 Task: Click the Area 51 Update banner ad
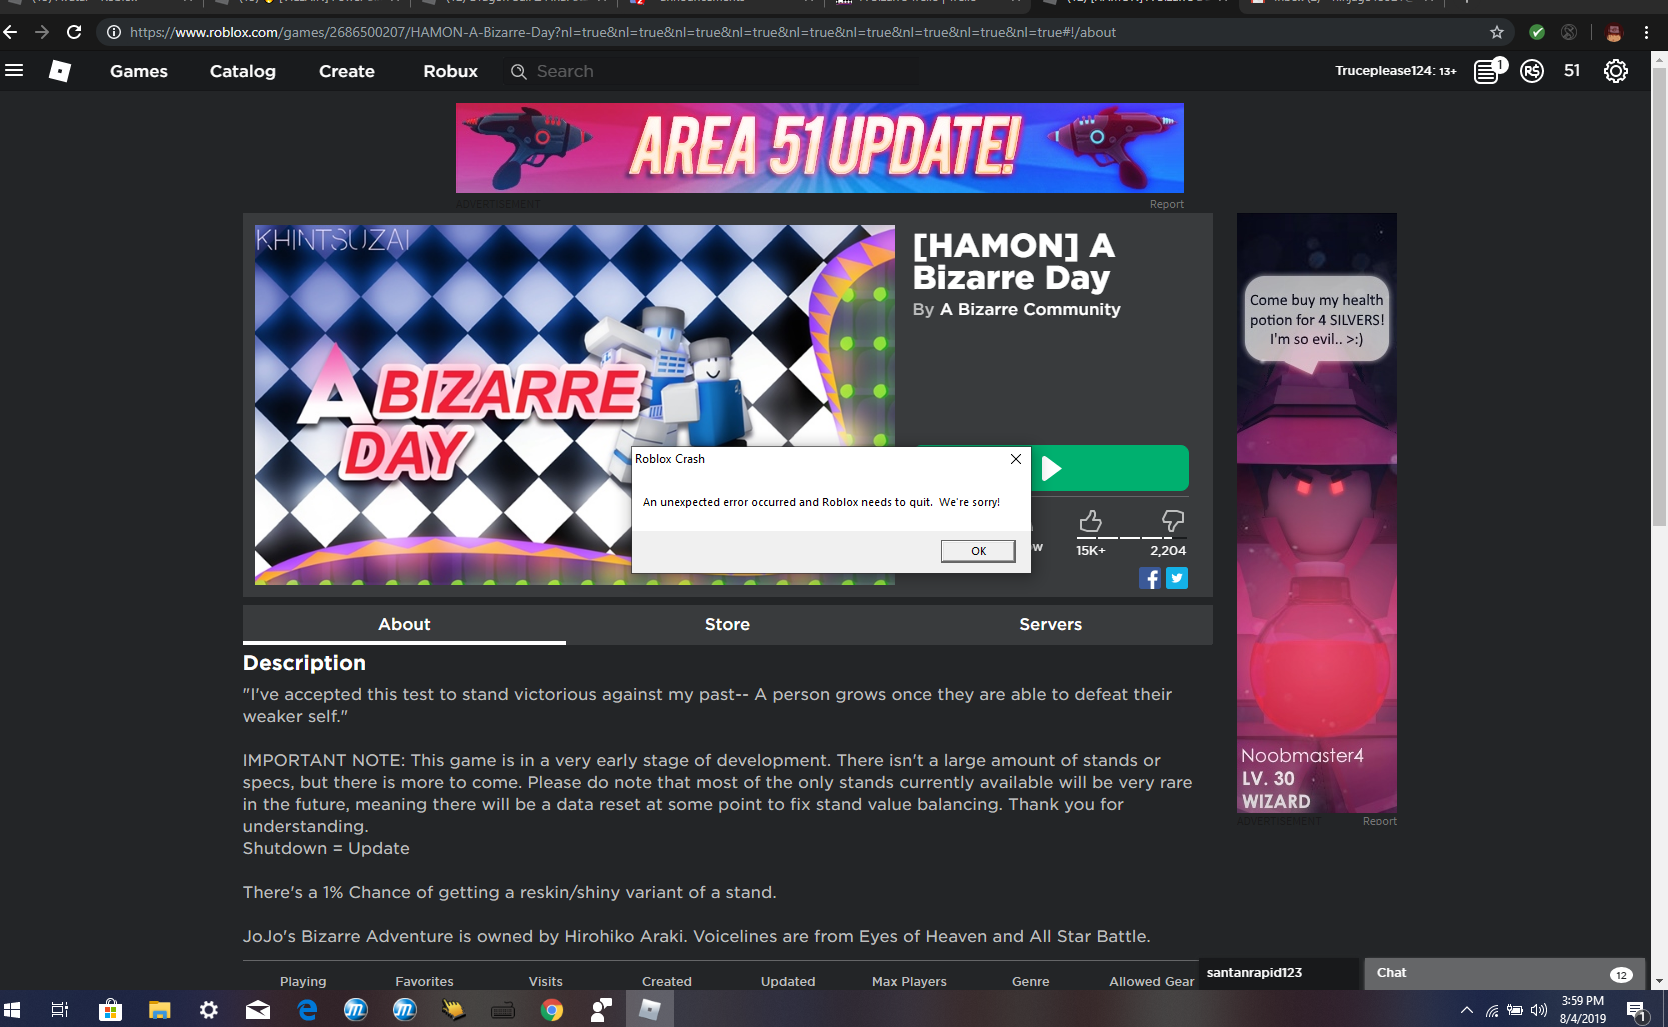820,148
